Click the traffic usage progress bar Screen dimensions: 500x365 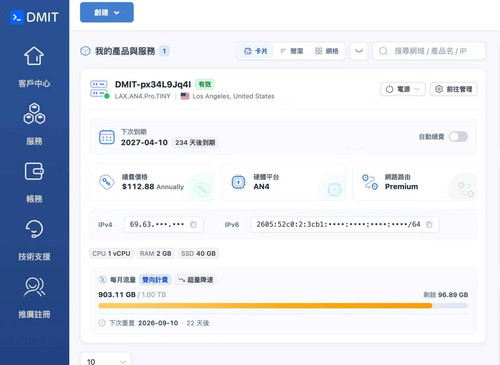click(283, 305)
